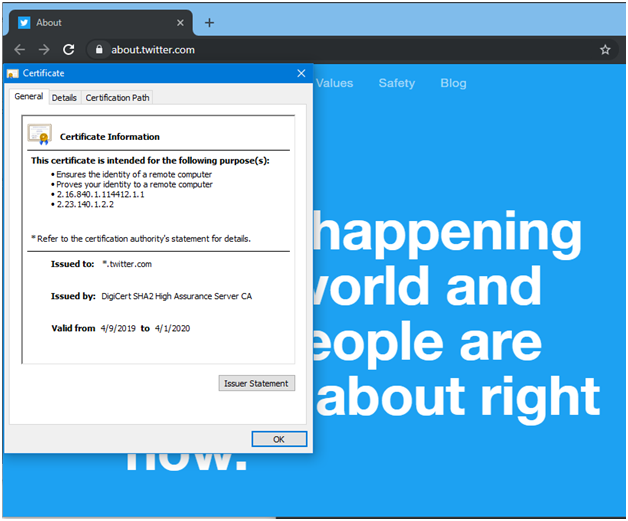Confirm the dialog with OK
Image resolution: width=628 pixels, height=521 pixels.
[279, 439]
